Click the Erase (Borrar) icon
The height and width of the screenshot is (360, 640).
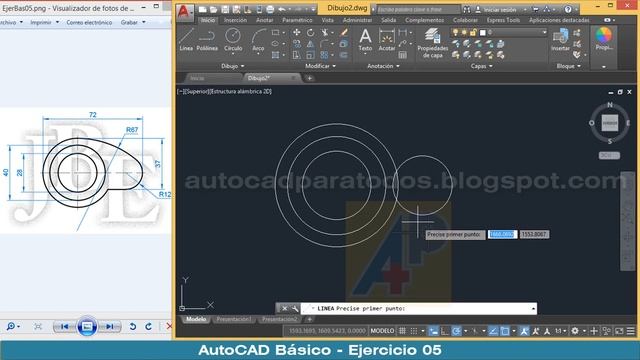(344, 33)
